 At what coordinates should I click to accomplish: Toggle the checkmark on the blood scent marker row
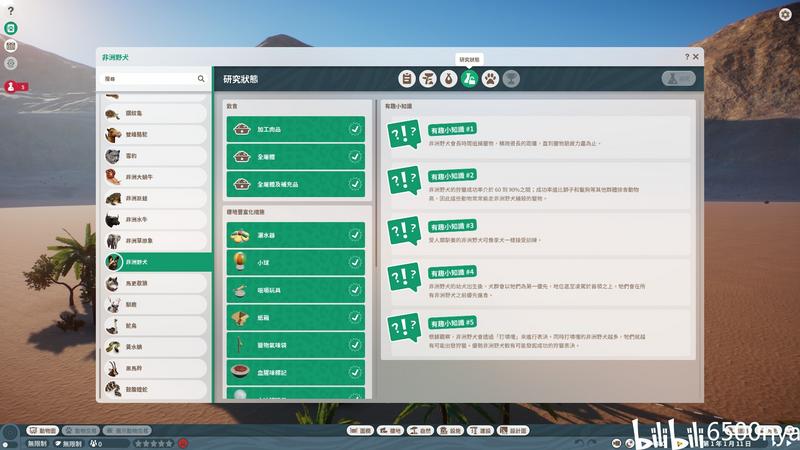coord(355,372)
